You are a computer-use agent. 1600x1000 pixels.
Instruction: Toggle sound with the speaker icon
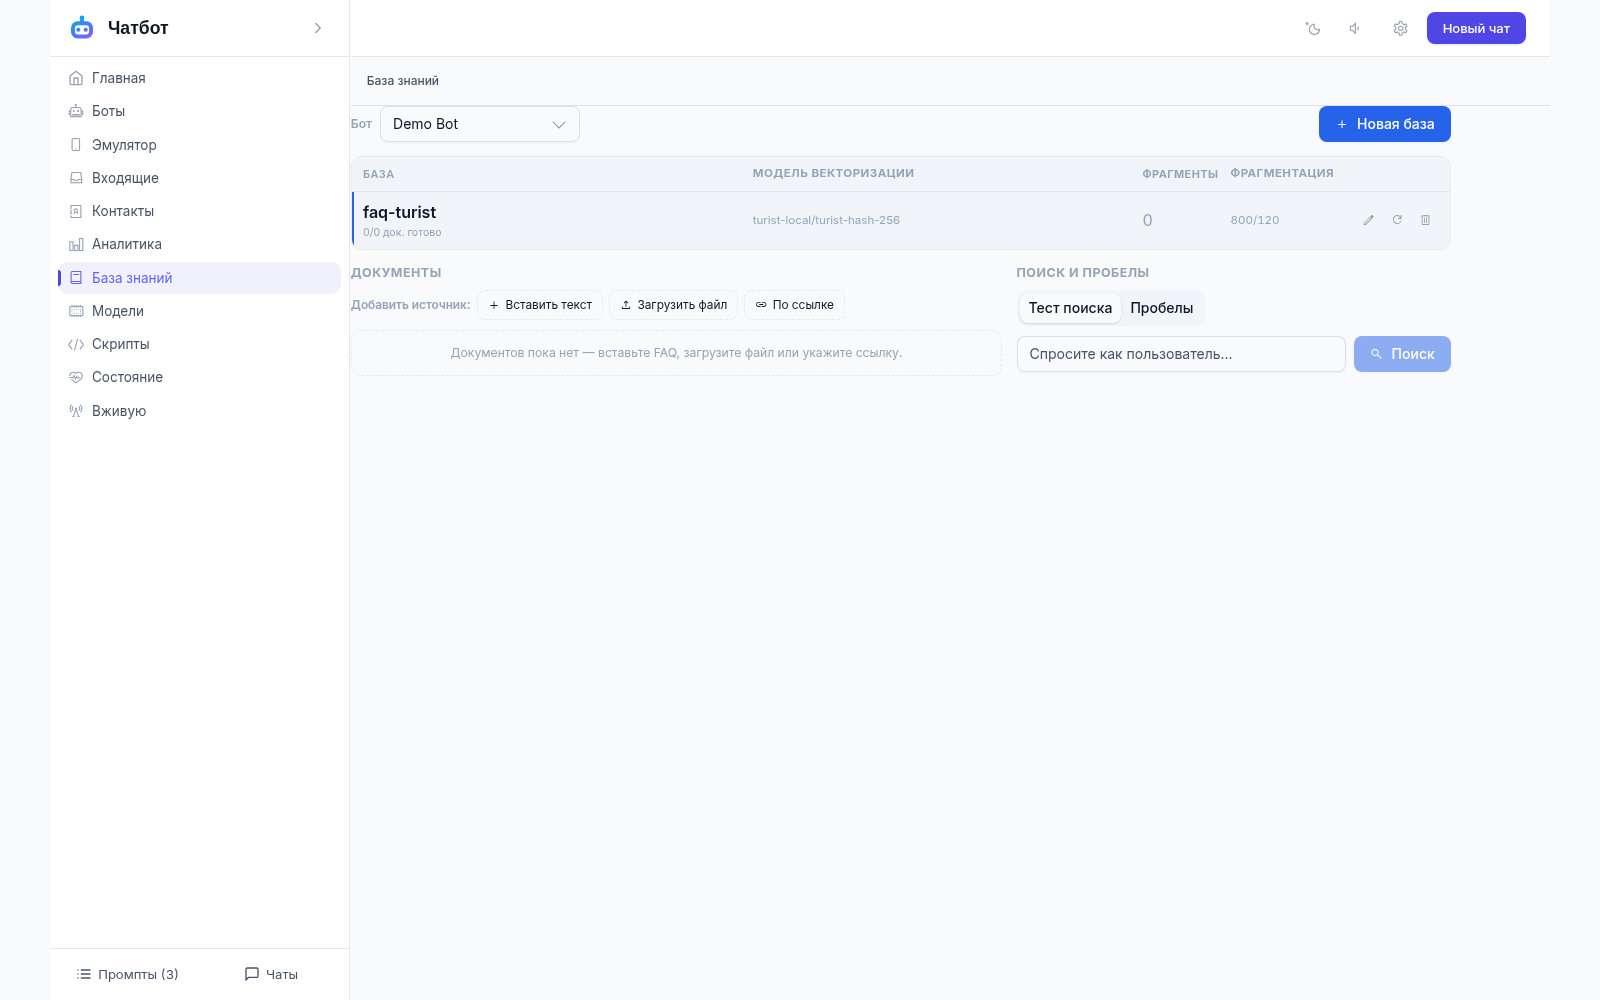point(1355,29)
